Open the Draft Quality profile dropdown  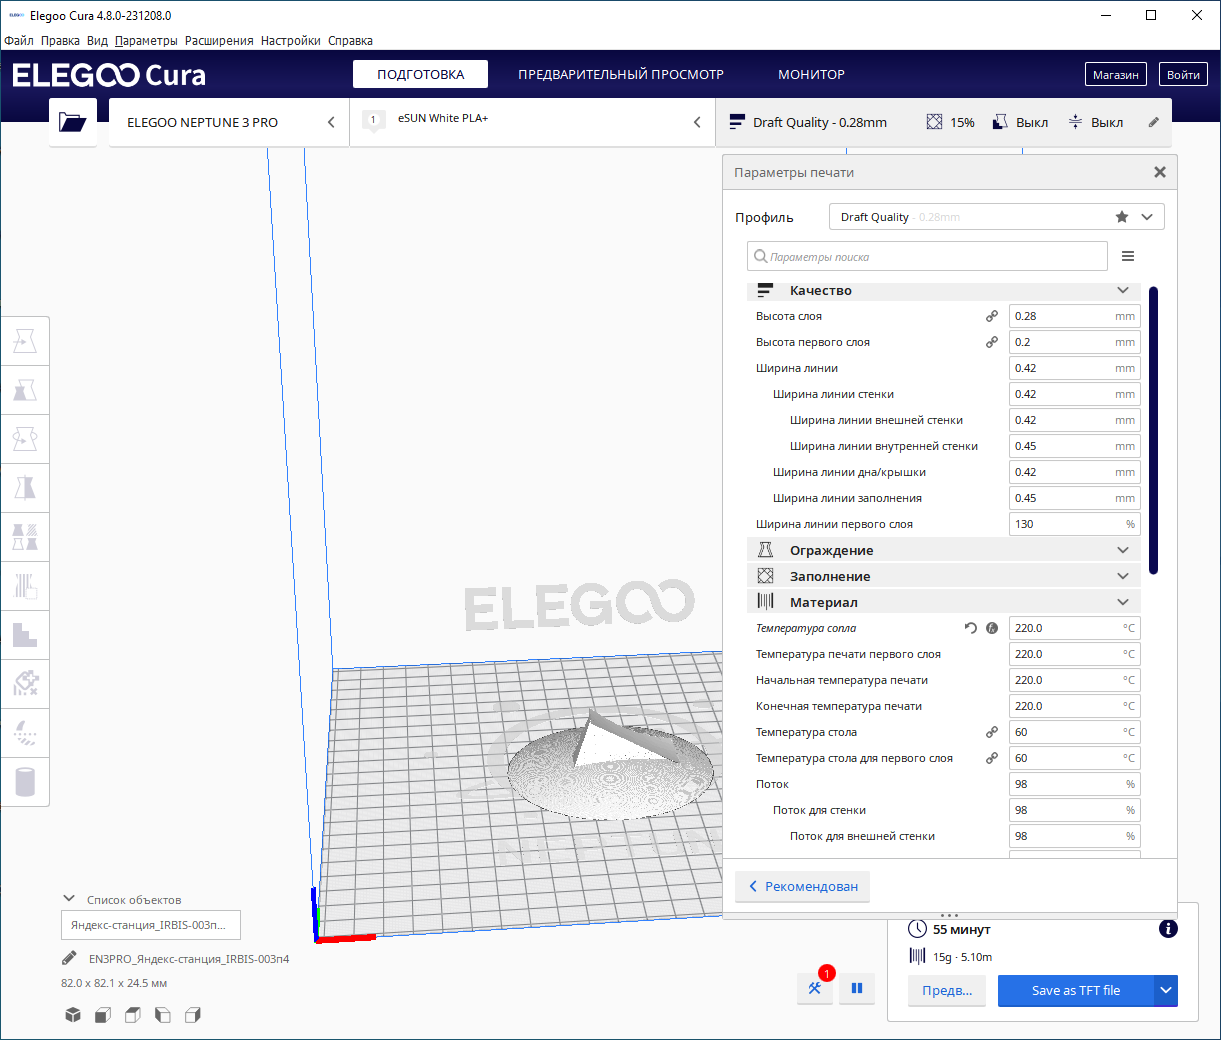pos(997,217)
